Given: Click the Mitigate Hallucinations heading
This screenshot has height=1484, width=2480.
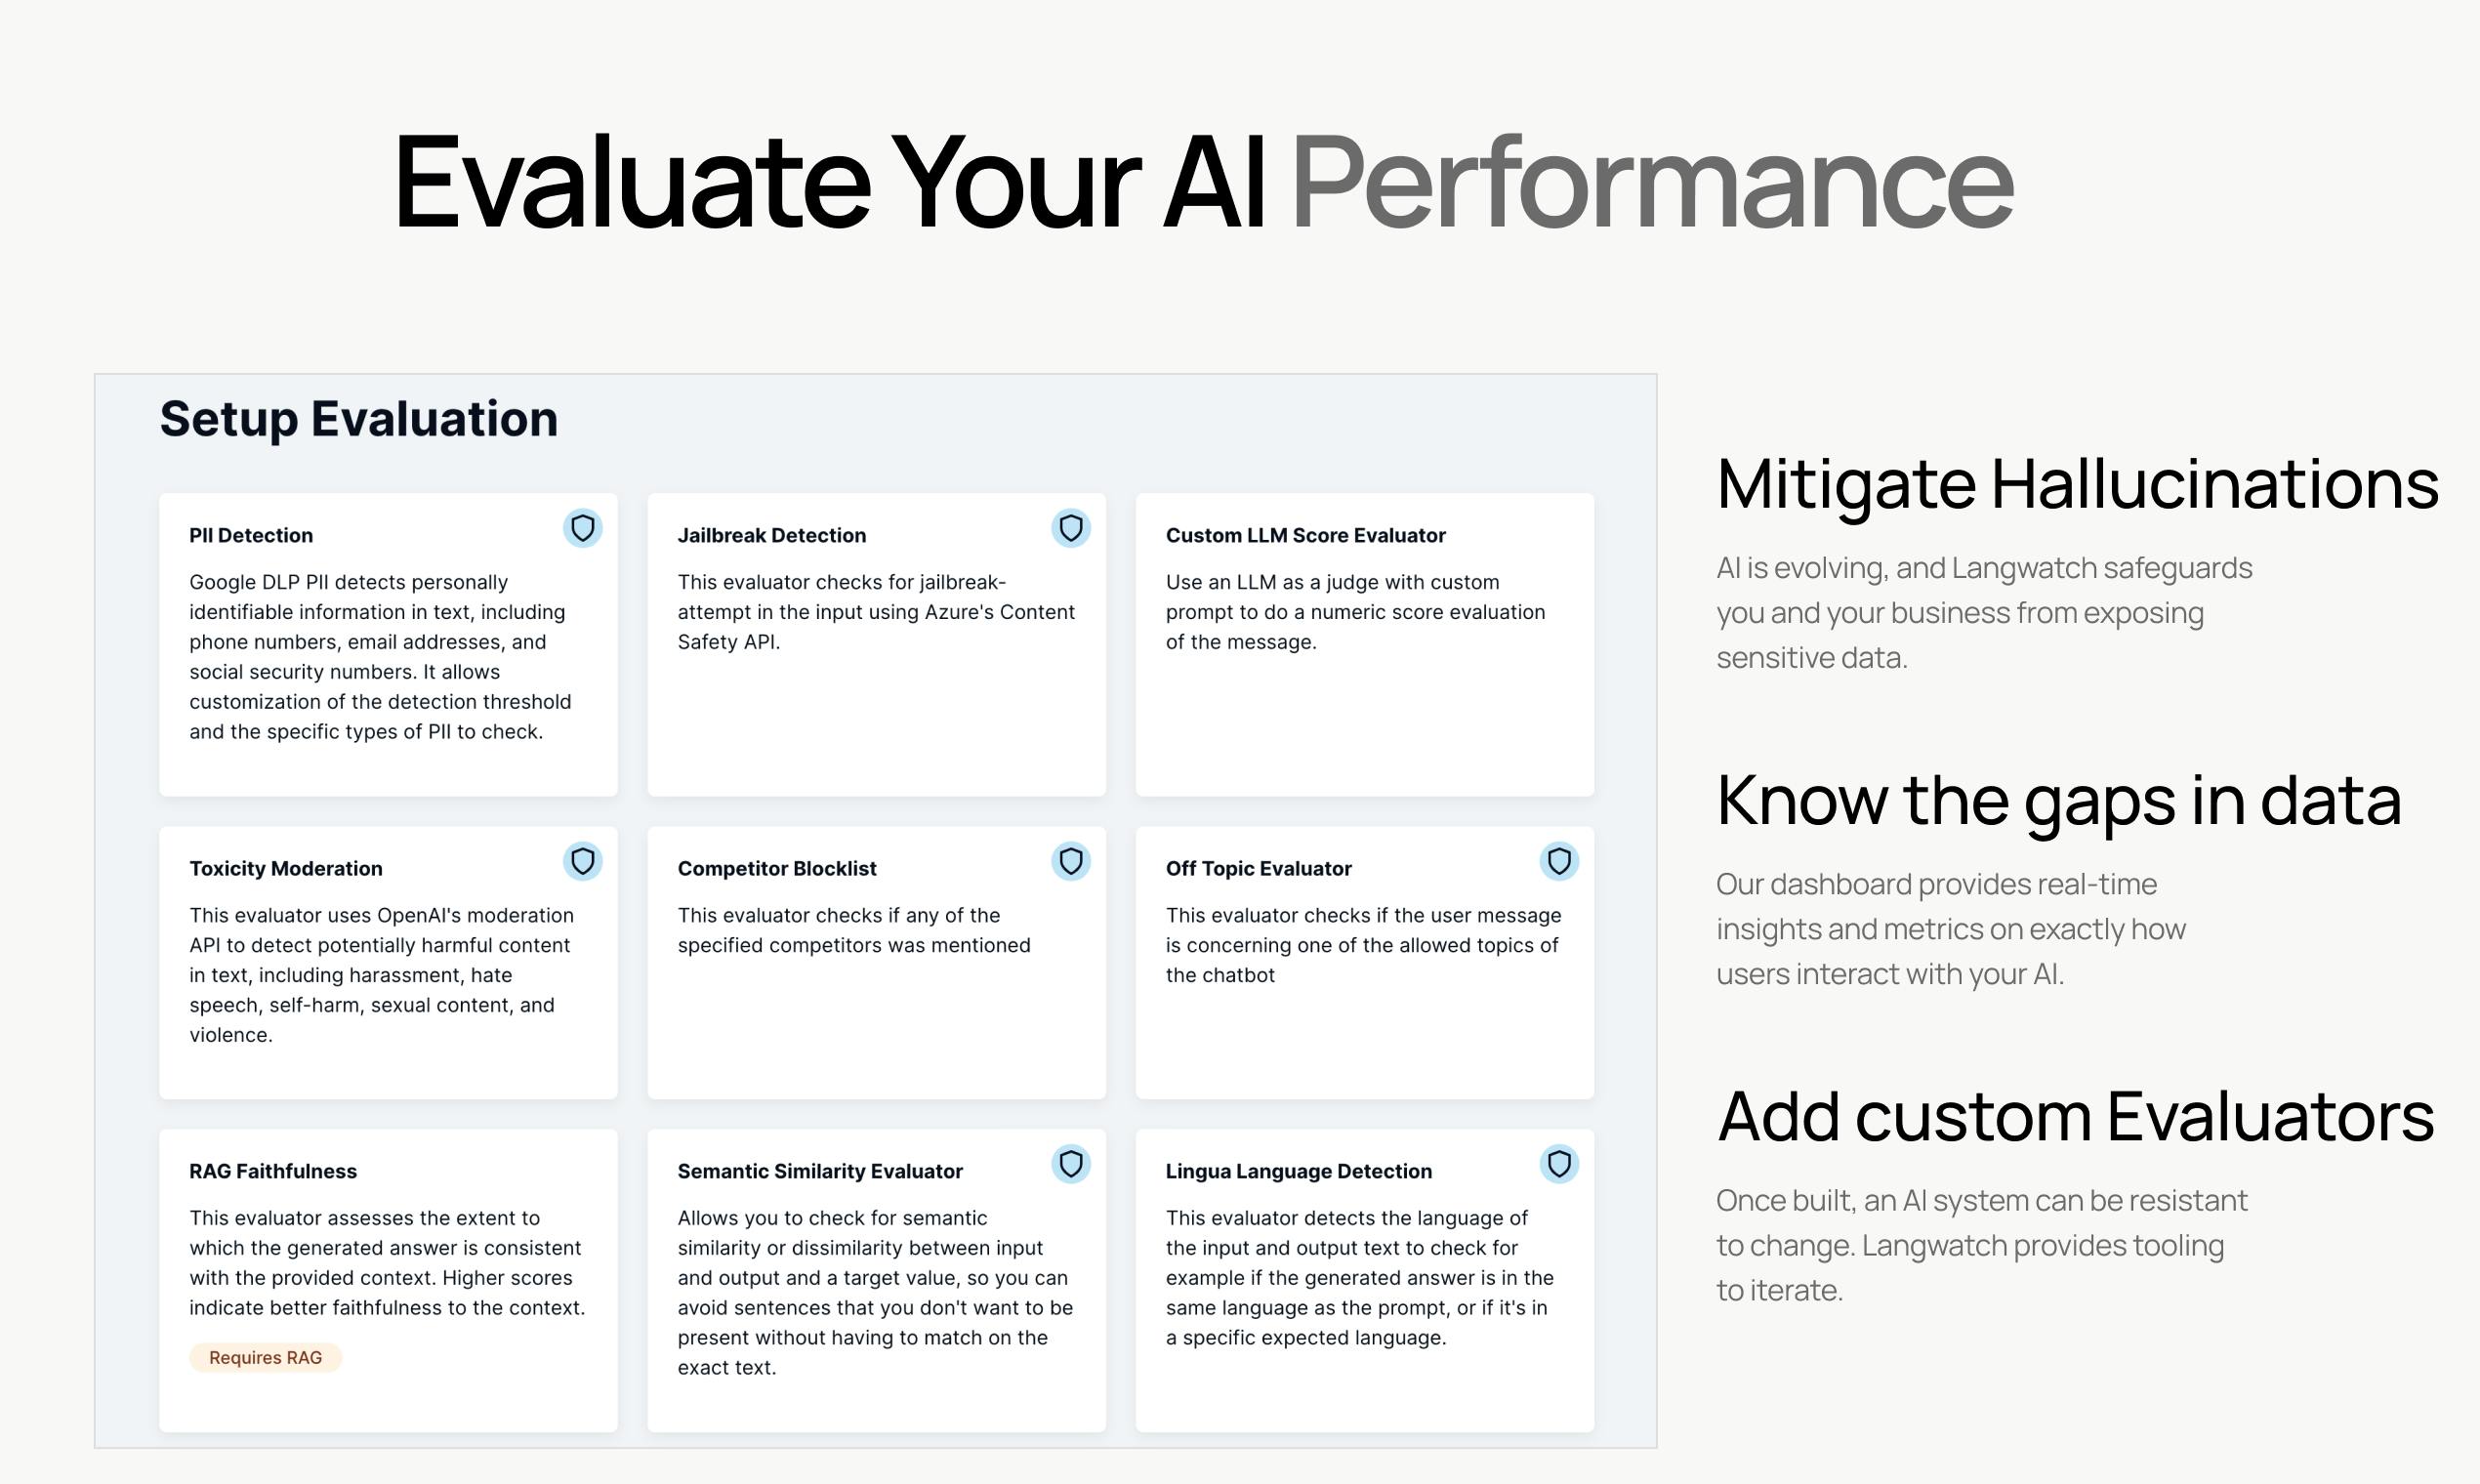Looking at the screenshot, I should pyautogui.click(x=2077, y=485).
